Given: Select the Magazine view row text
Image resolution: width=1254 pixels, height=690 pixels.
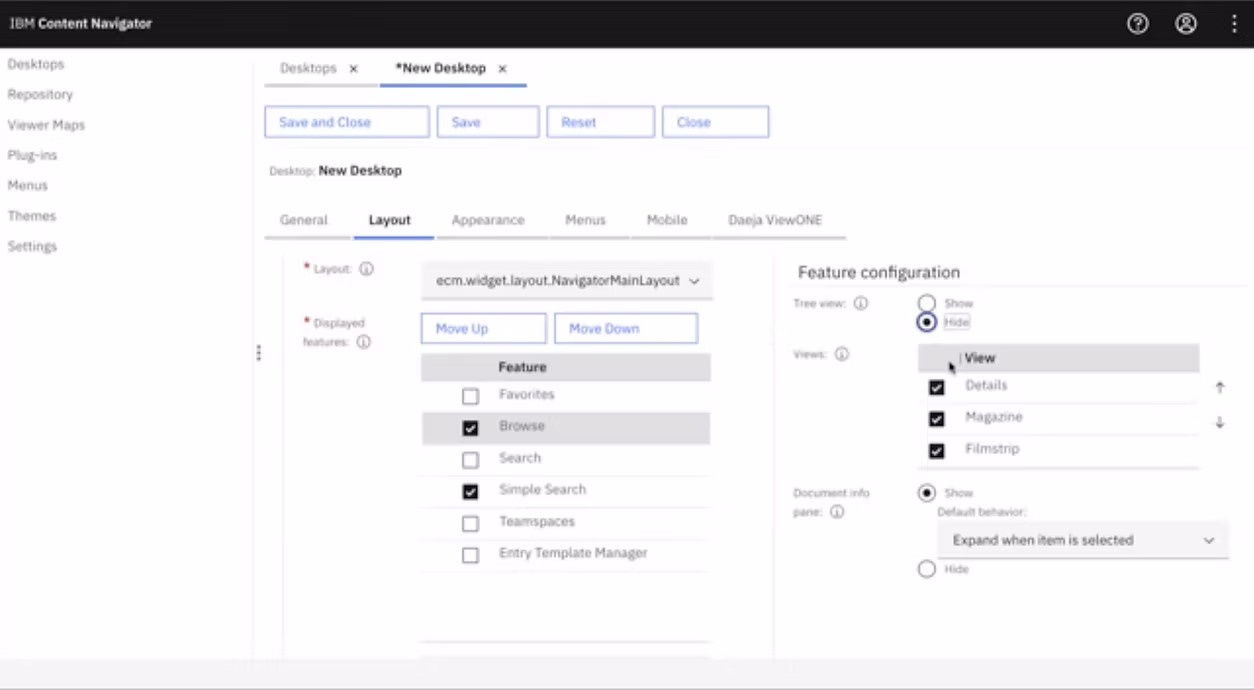Looking at the screenshot, I should tap(994, 417).
